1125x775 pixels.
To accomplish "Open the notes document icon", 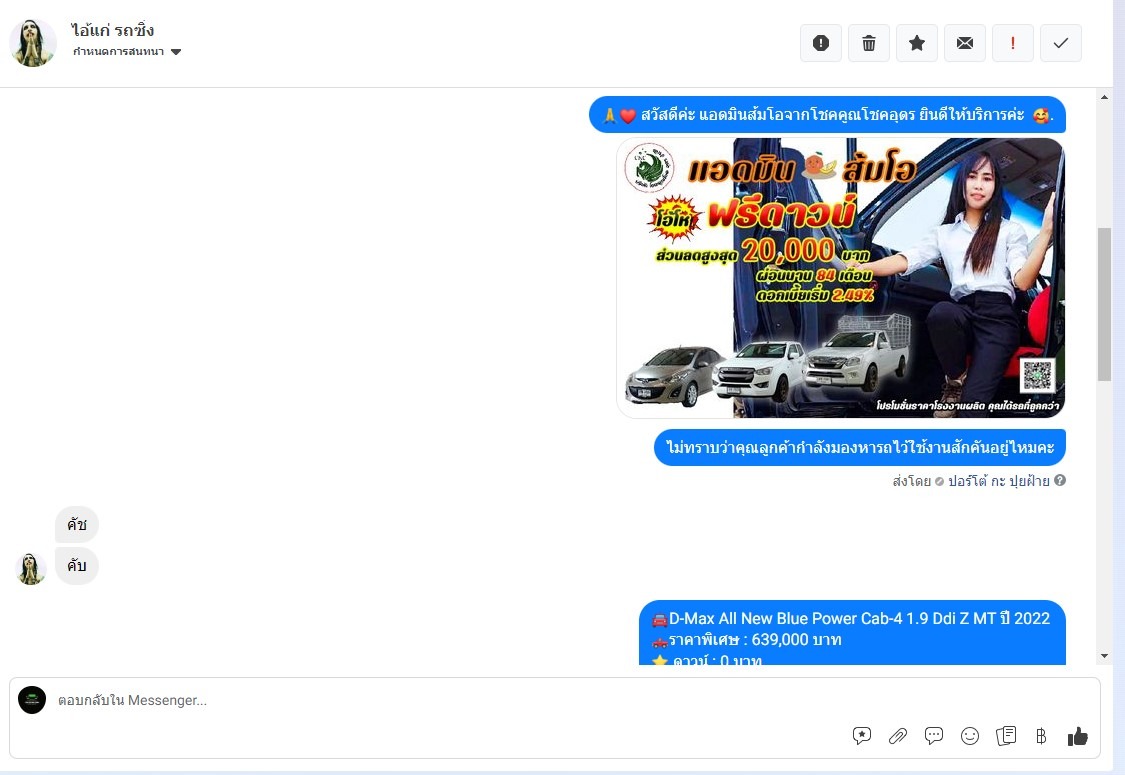I will coord(1006,736).
